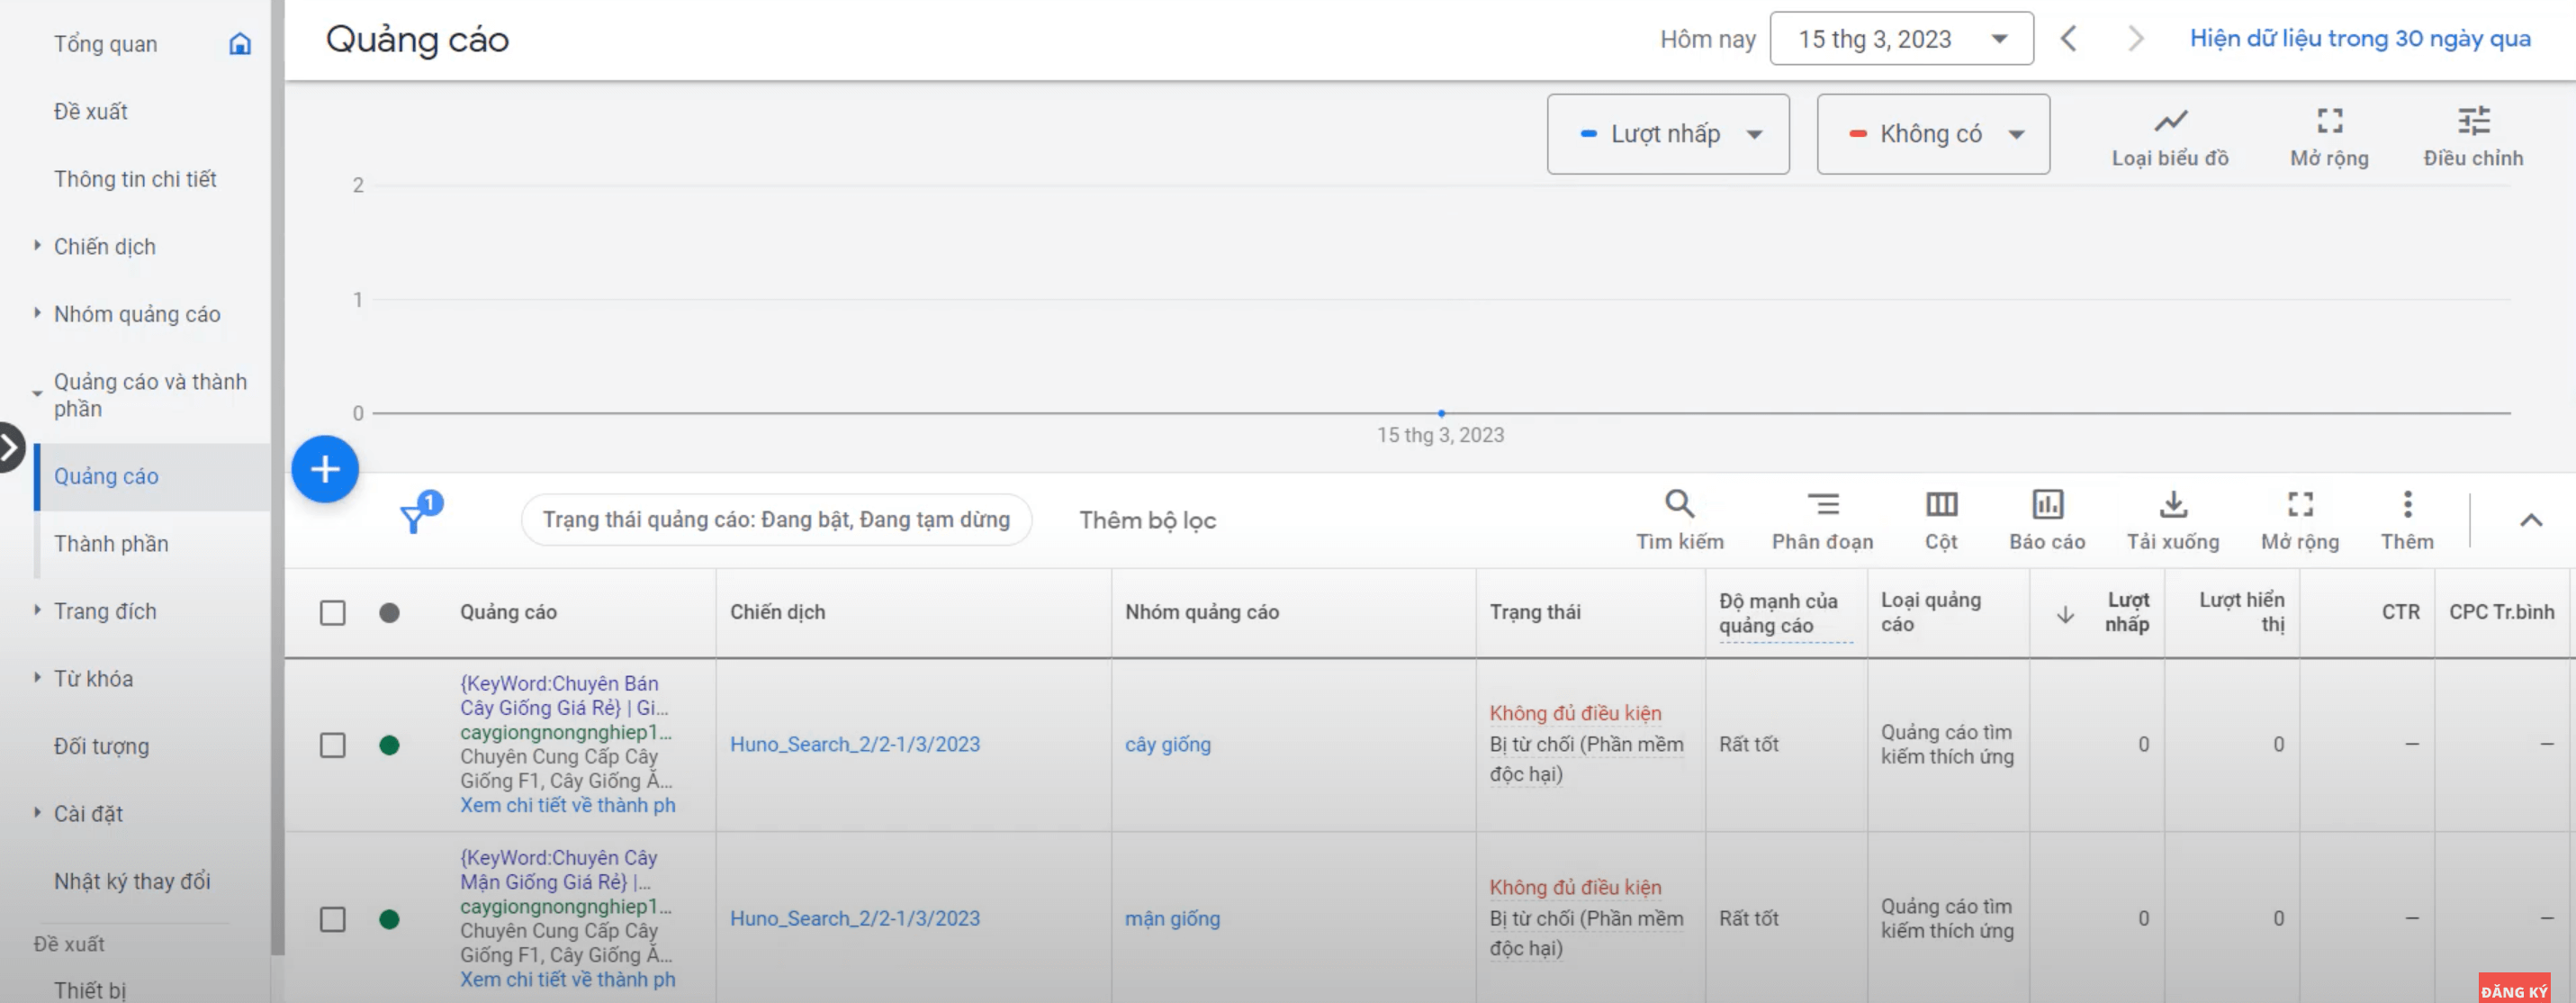Select Thành phần in sidebar

point(111,544)
